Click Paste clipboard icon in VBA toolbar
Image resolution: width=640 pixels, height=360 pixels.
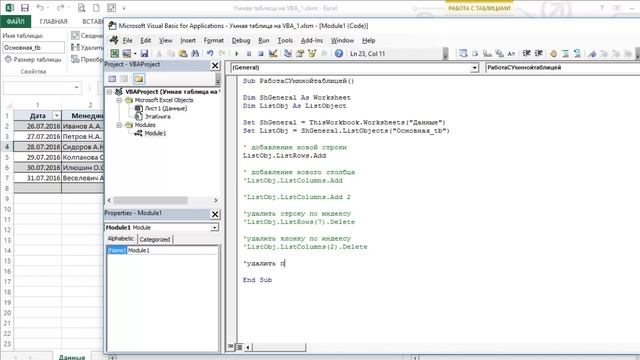pos(183,53)
